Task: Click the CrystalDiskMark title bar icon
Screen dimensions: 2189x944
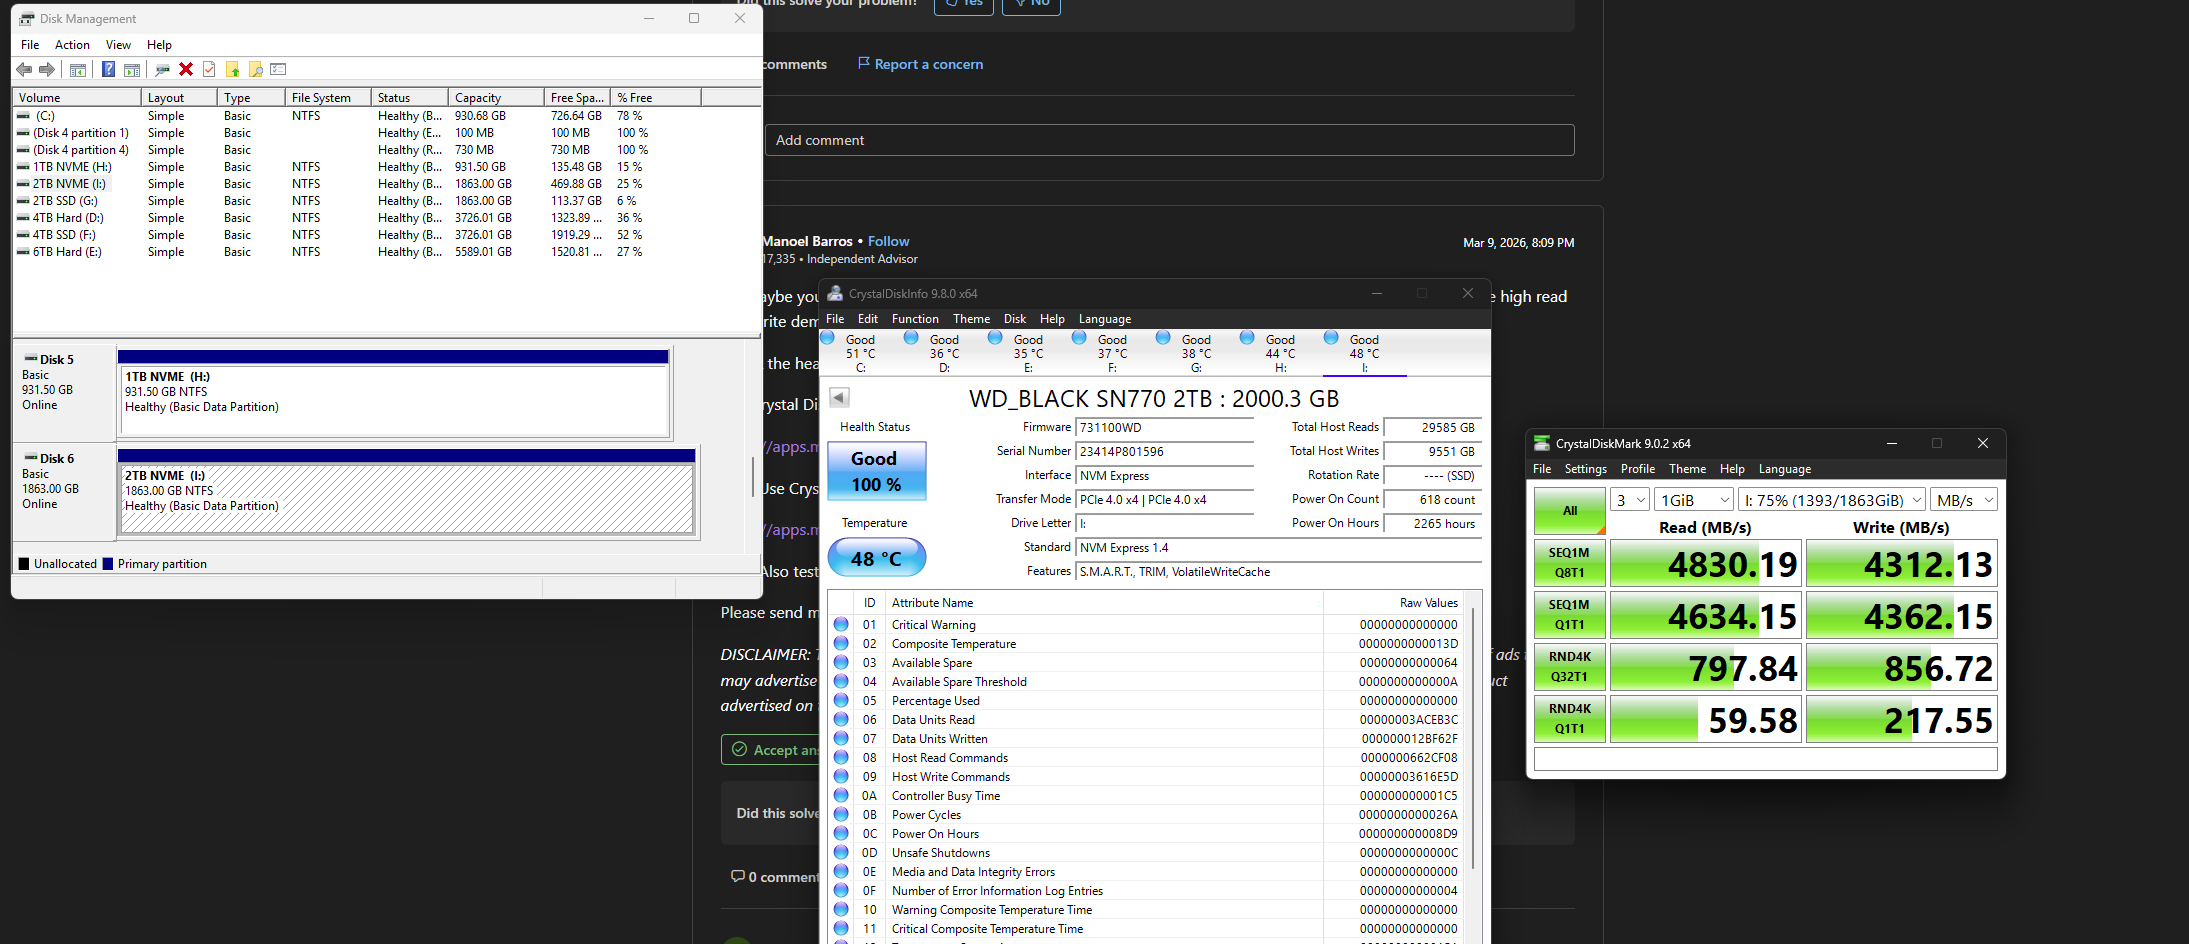Action: (1542, 443)
